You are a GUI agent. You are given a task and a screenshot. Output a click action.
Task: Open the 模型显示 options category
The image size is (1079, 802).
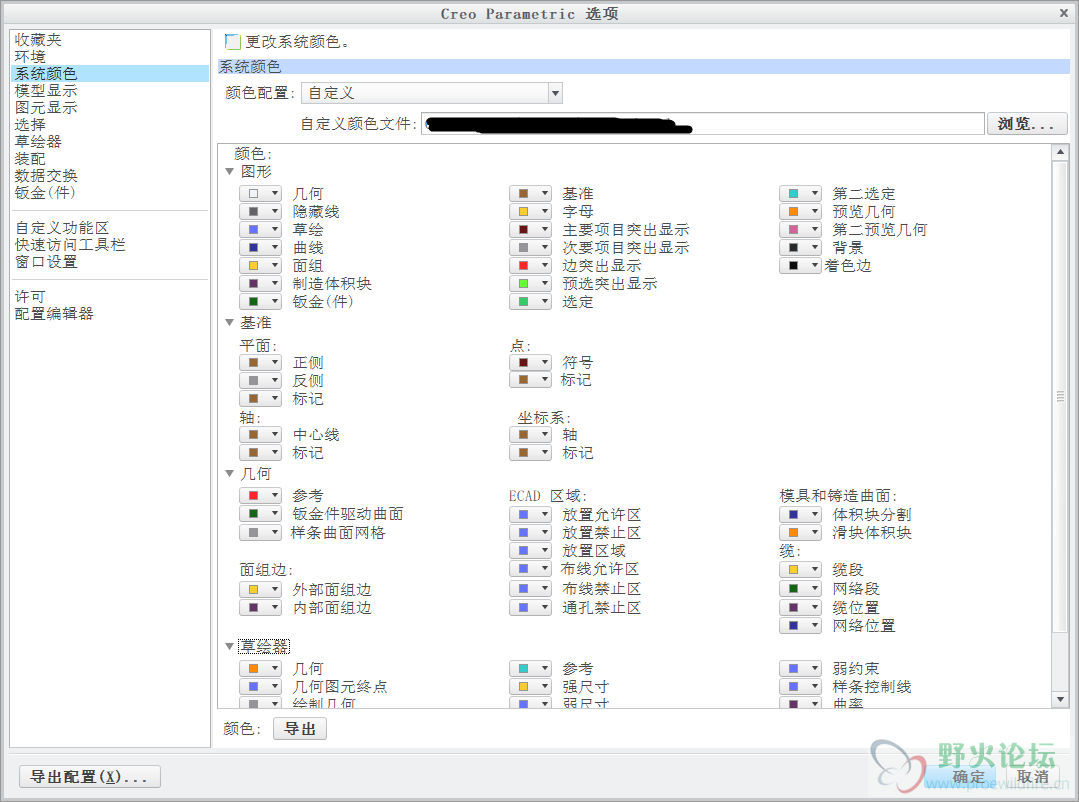[x=46, y=91]
